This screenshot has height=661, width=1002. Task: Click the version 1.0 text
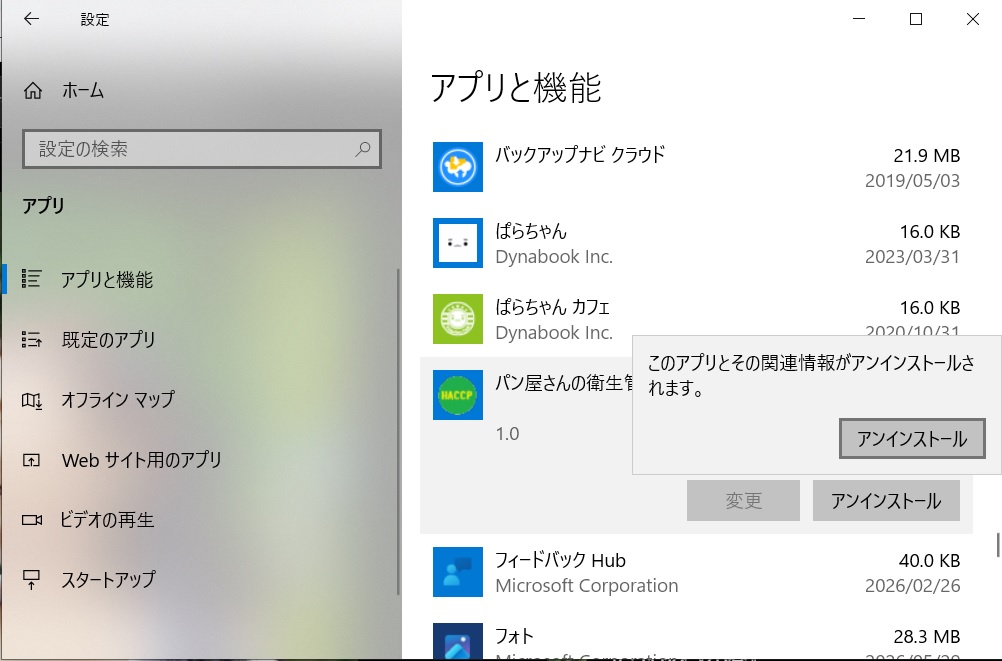coord(507,433)
